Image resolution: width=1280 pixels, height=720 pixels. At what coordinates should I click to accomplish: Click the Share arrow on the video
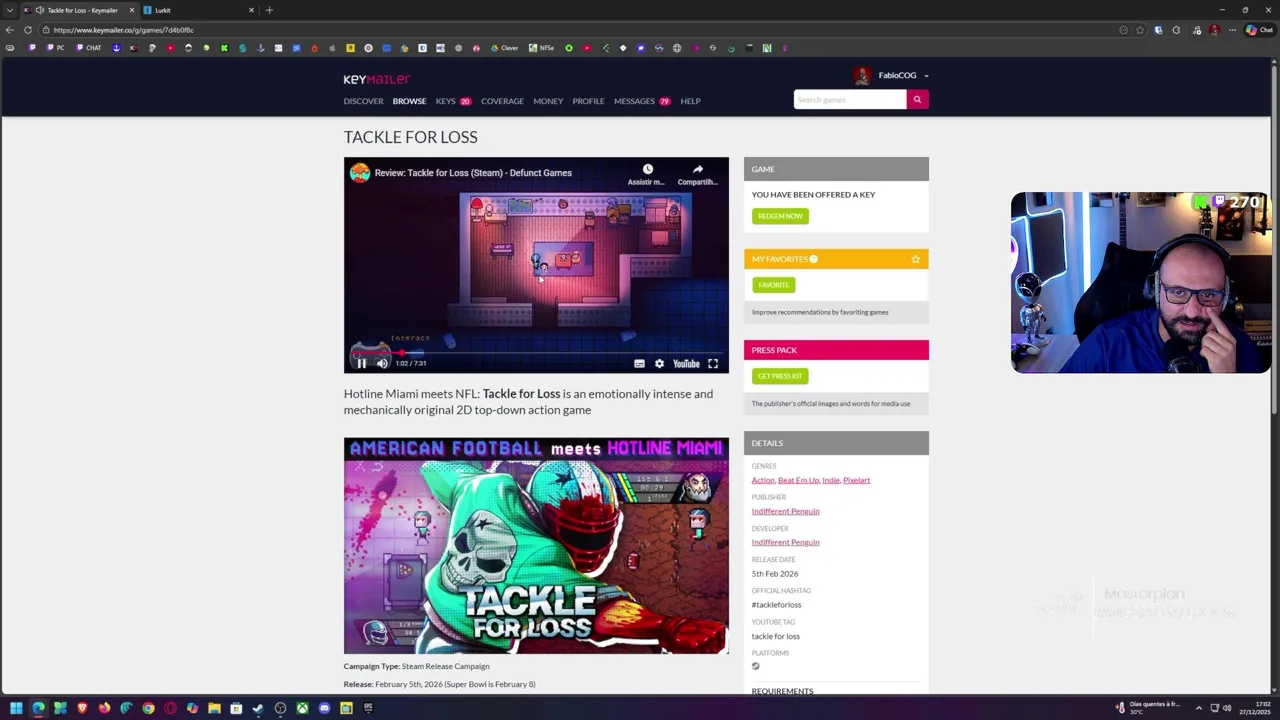(697, 170)
